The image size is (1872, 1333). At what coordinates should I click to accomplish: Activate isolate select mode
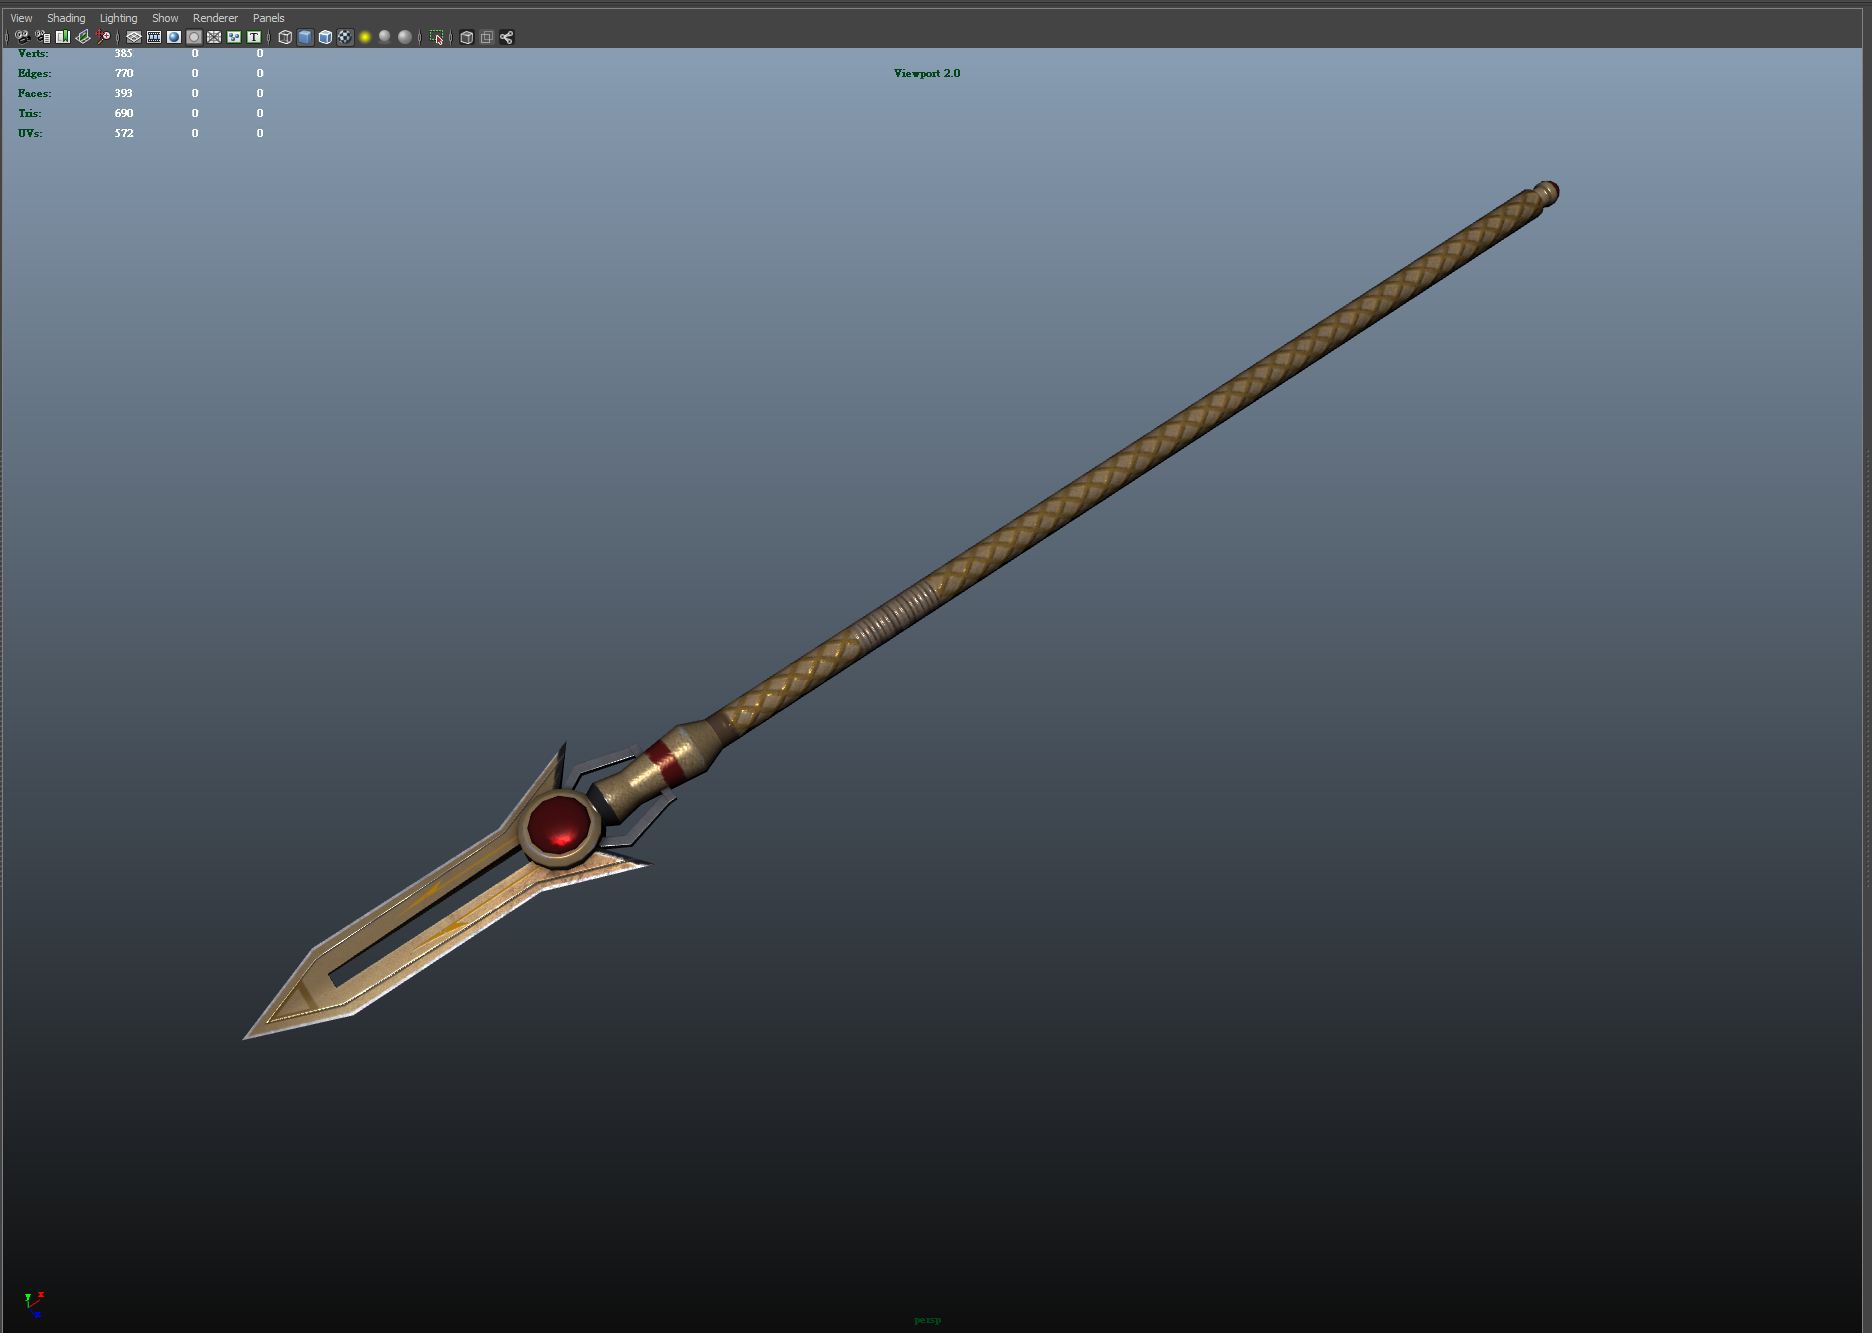coord(437,37)
